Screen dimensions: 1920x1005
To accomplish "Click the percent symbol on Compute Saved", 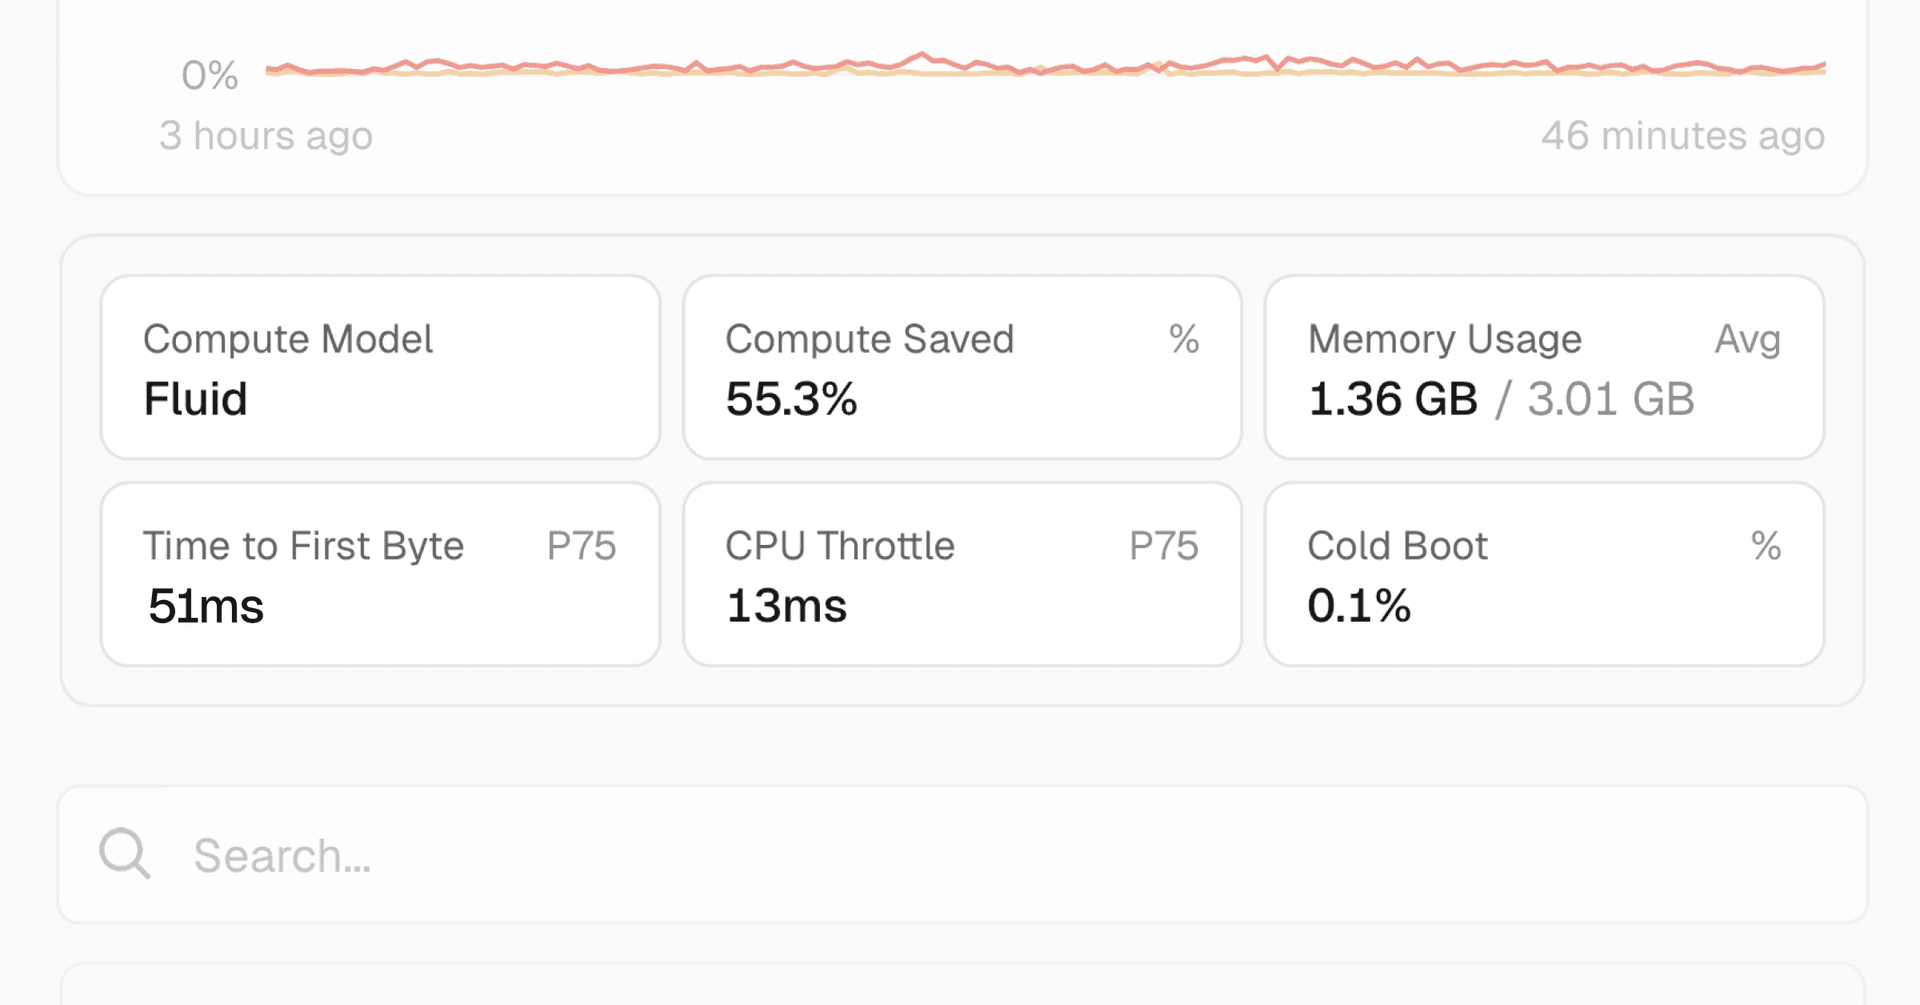I will tap(1184, 340).
